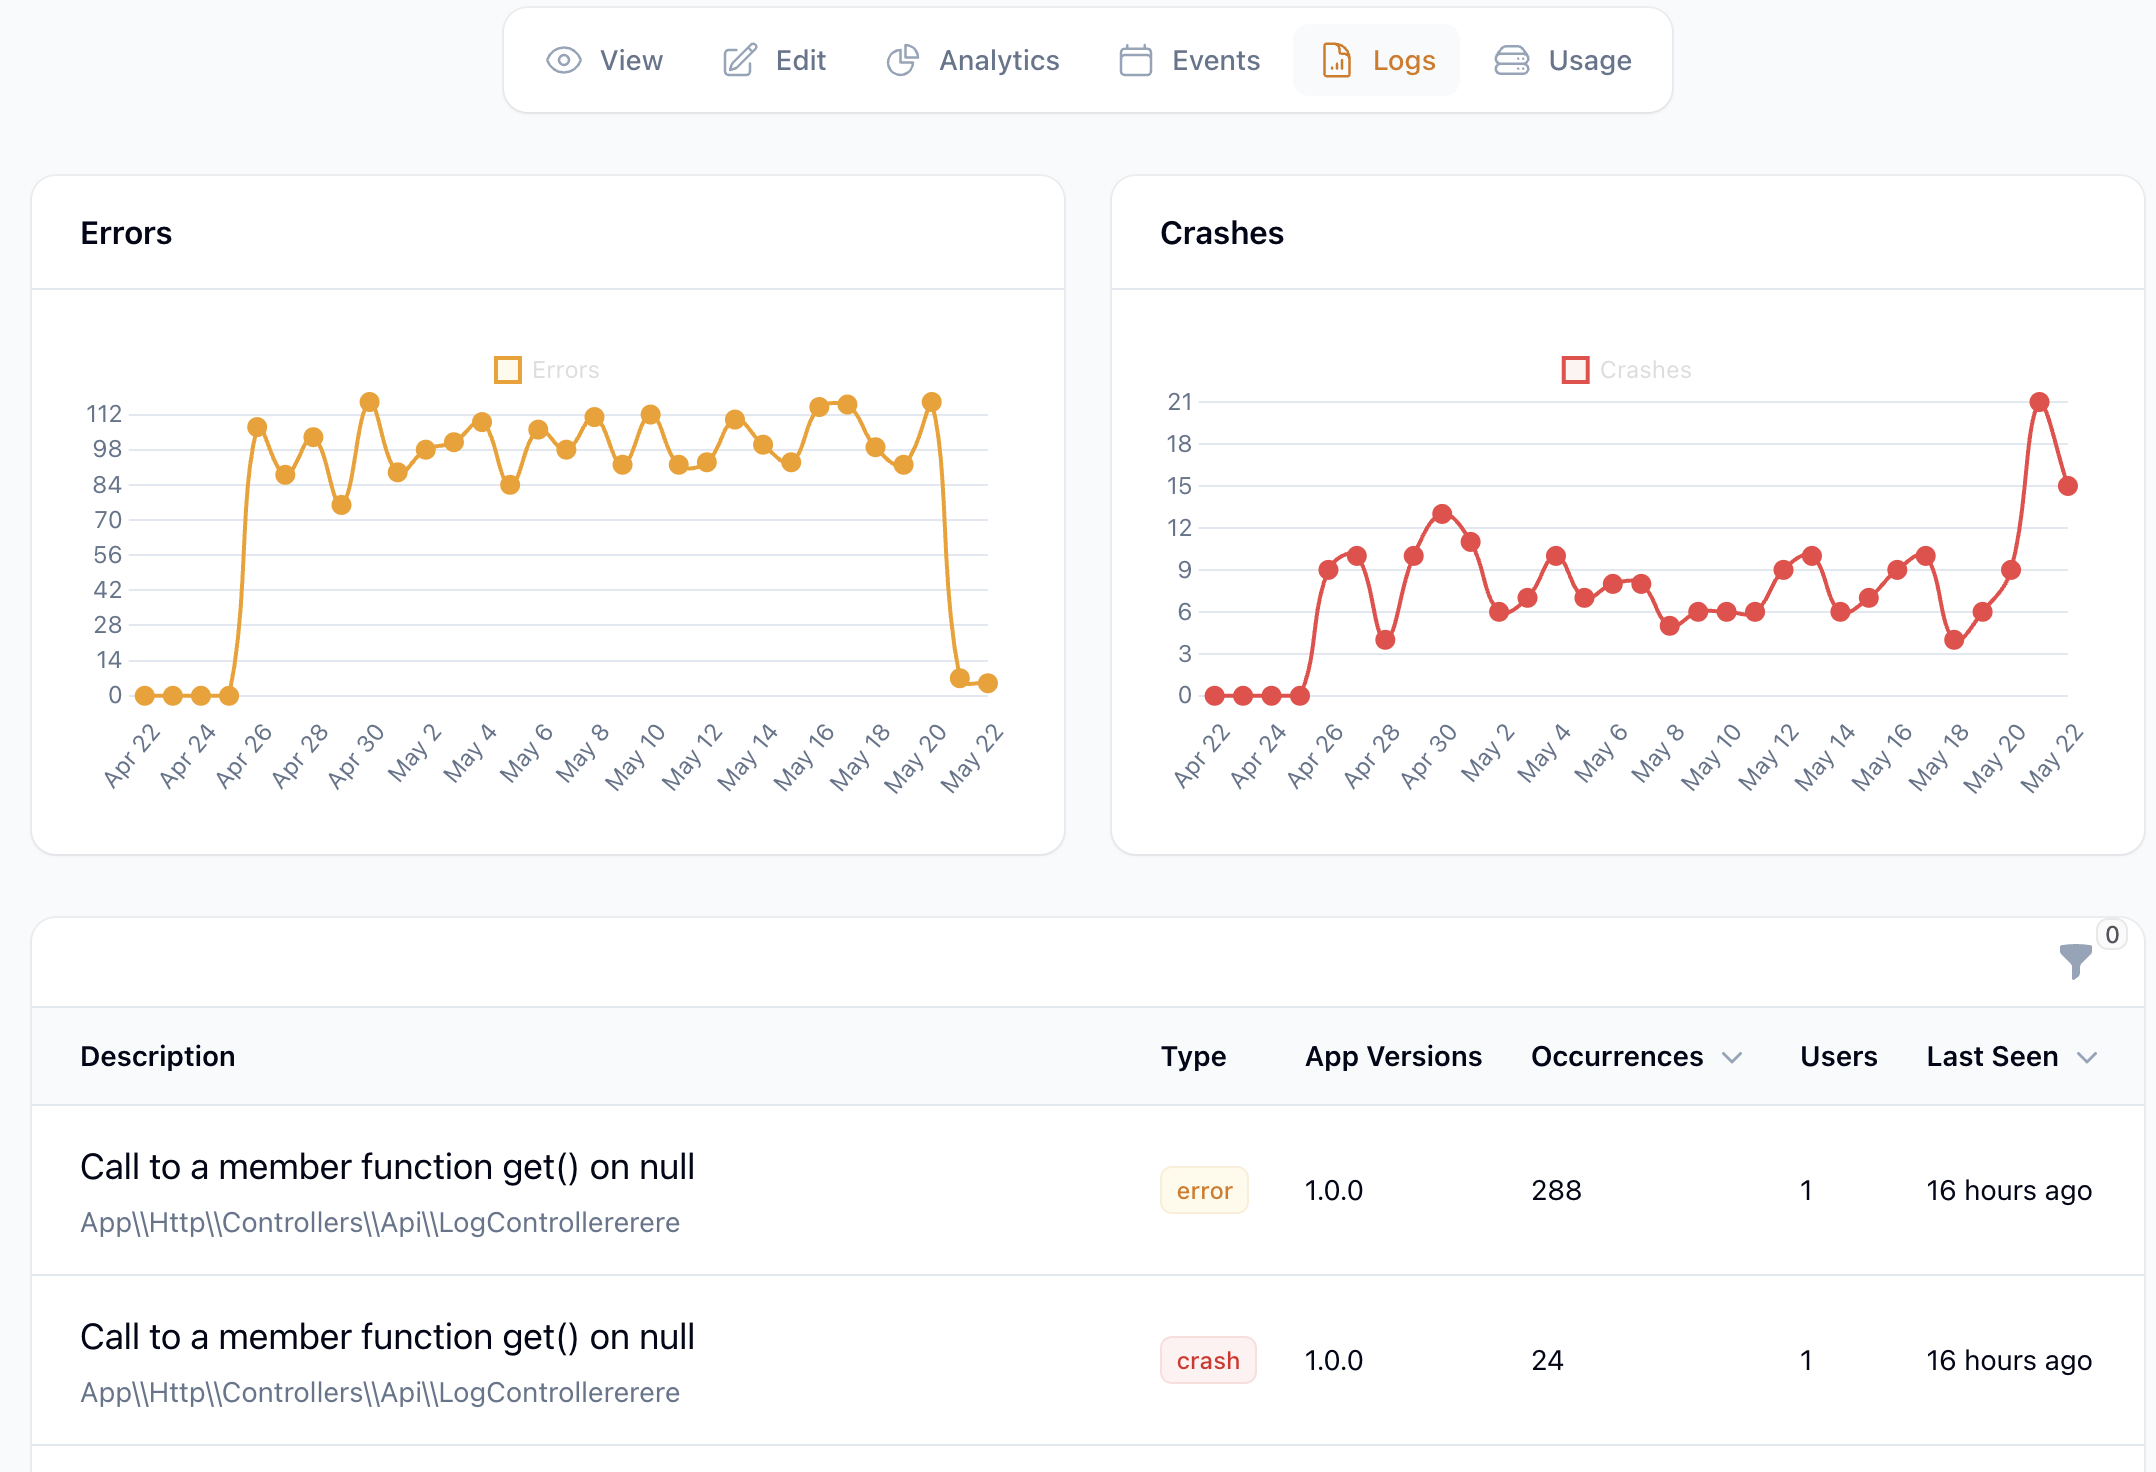Click peak crash data point near May 21
2156x1472 pixels.
click(x=2039, y=402)
